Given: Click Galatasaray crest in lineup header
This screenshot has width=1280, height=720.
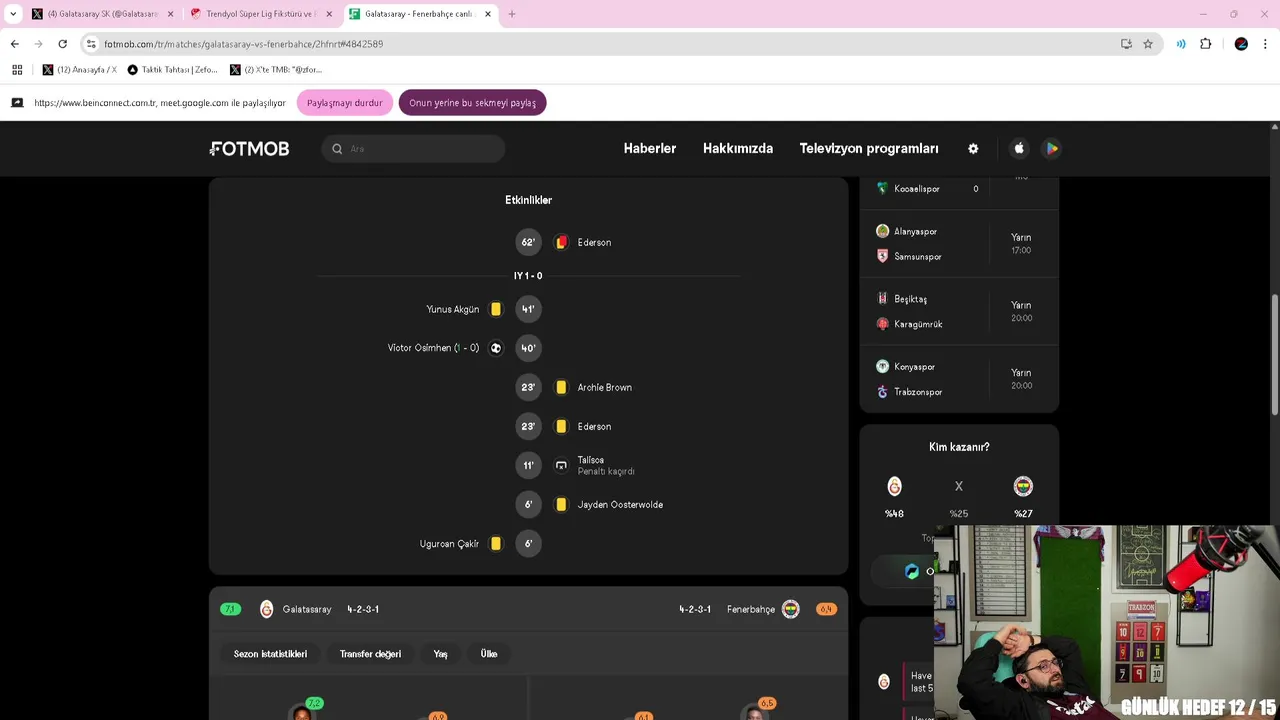Looking at the screenshot, I should pos(266,609).
